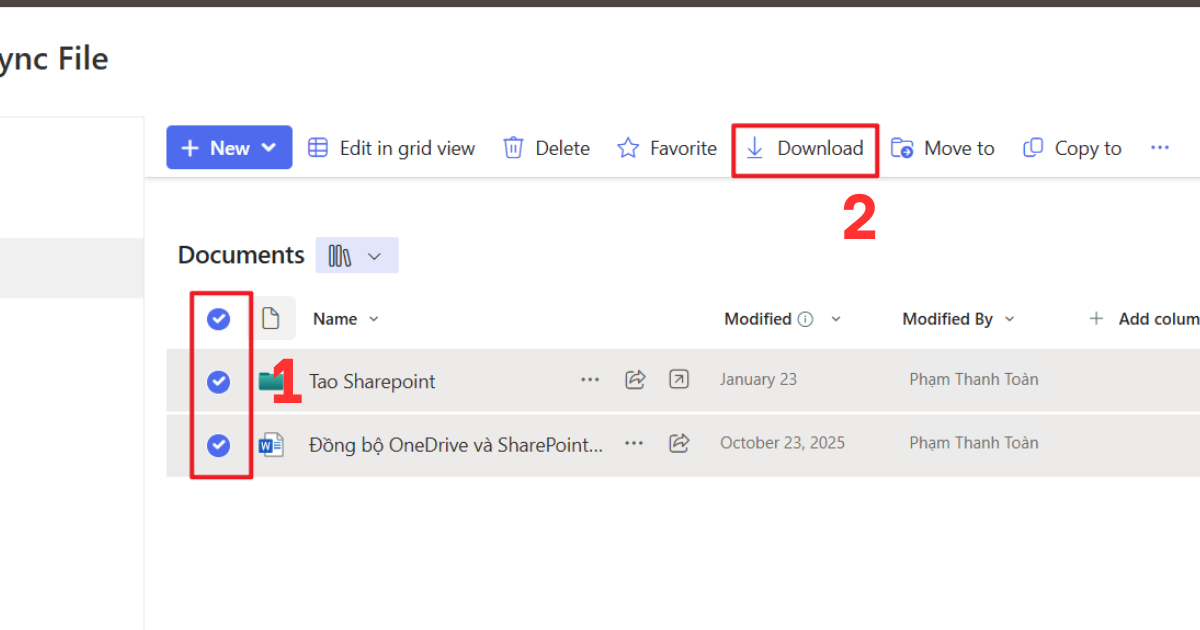Click the Delete trash icon
Screen dimensions: 1200x630
pyautogui.click(x=513, y=147)
